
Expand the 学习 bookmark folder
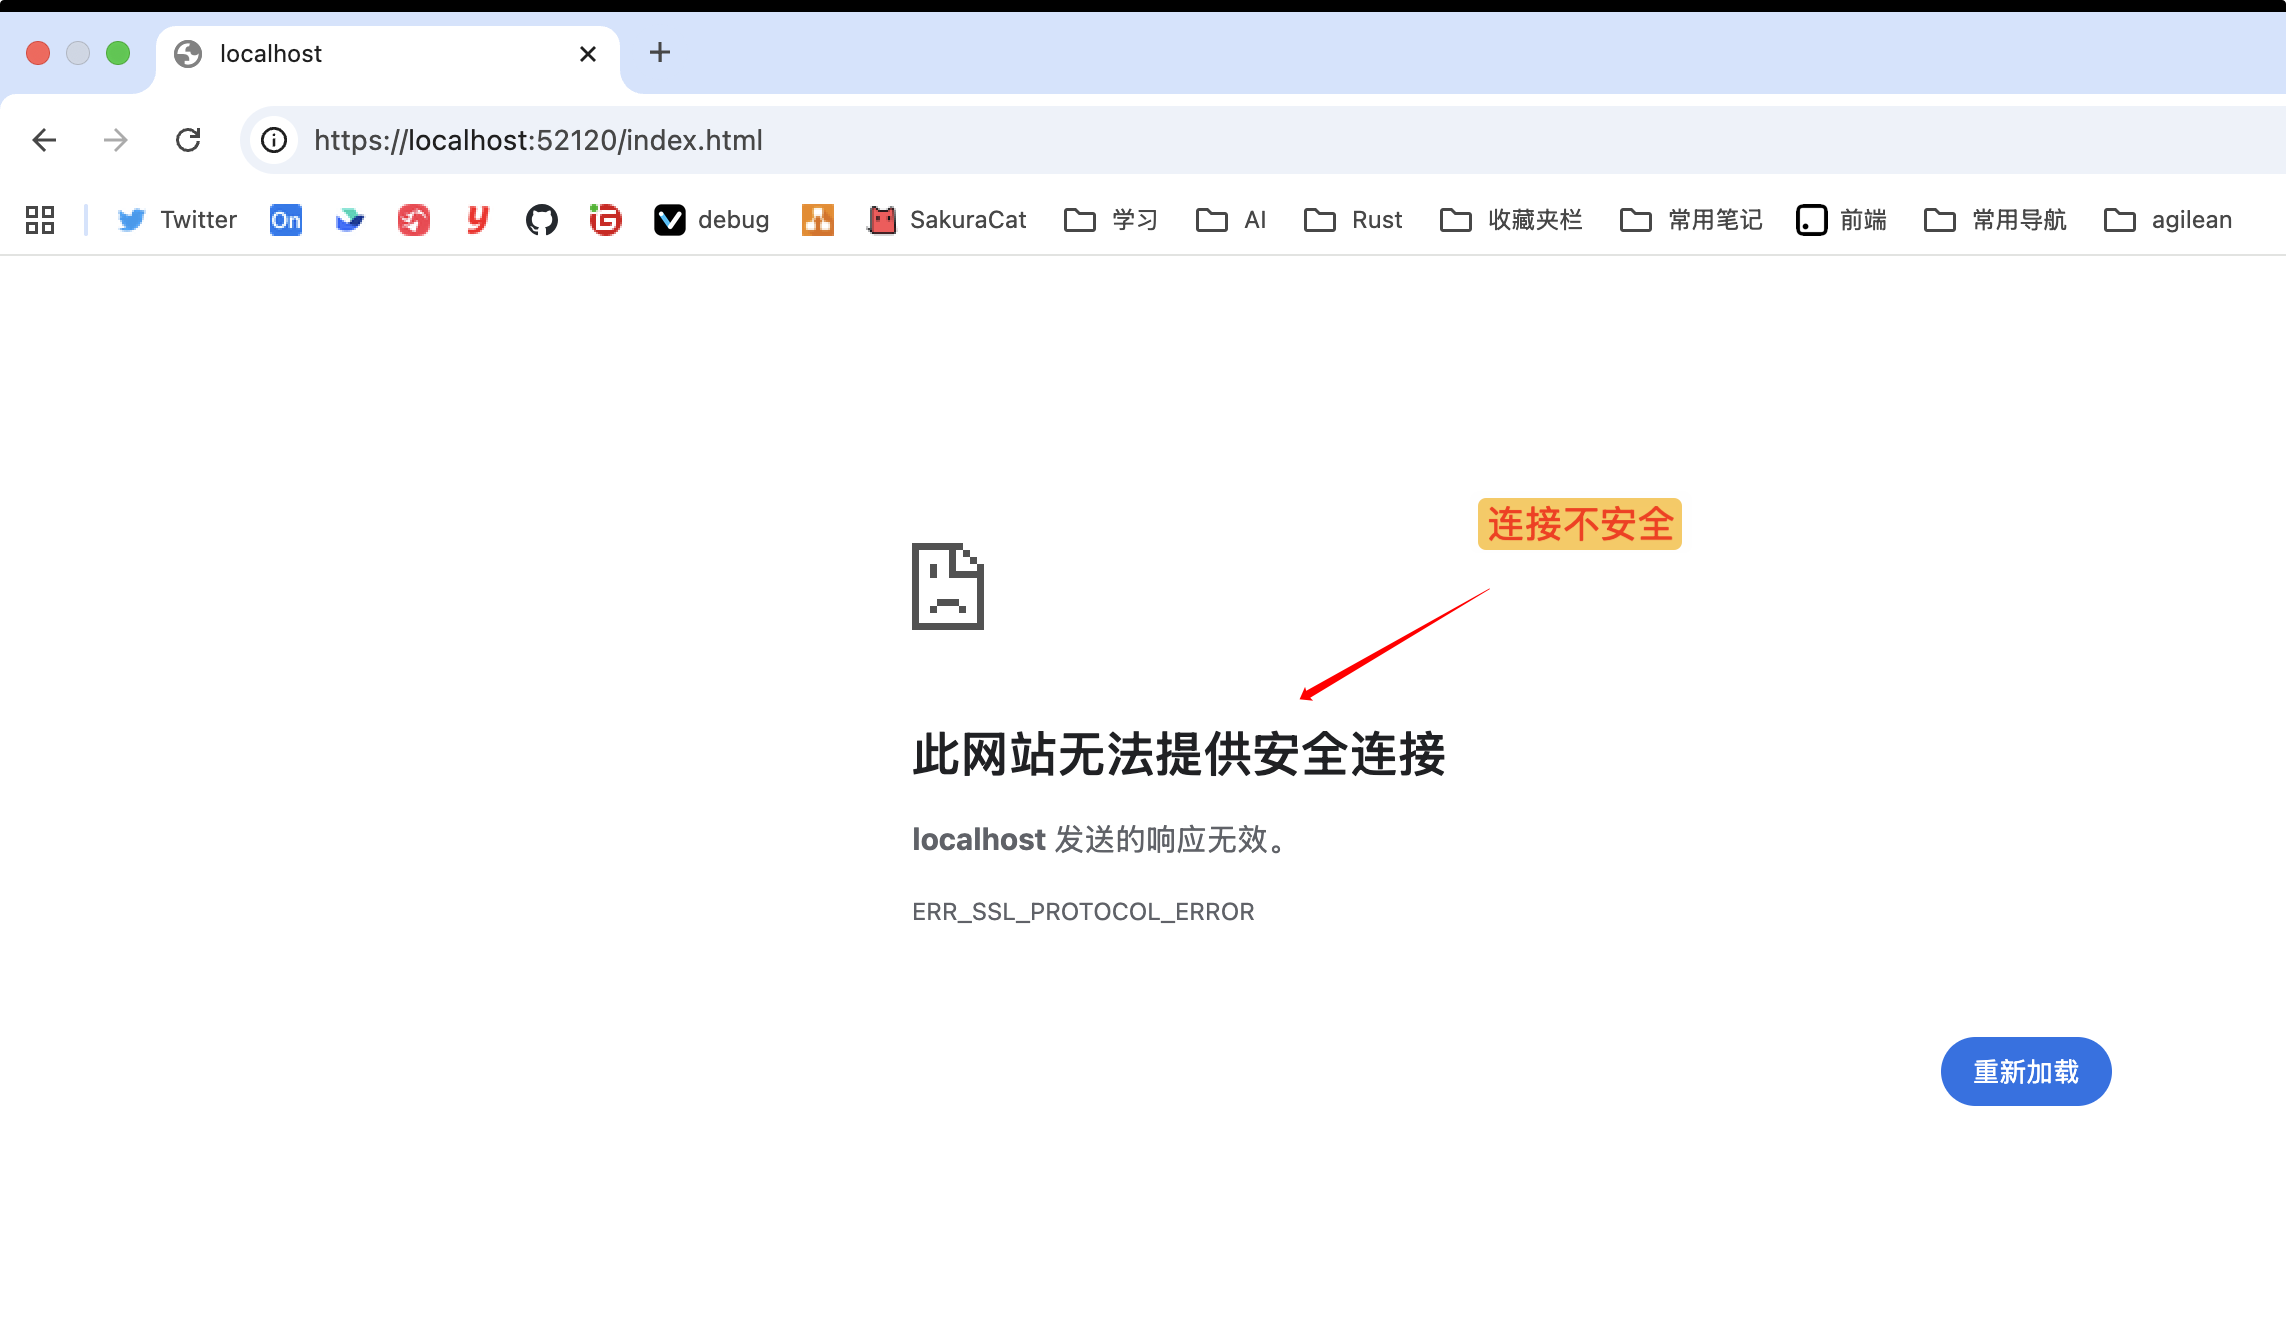1110,220
